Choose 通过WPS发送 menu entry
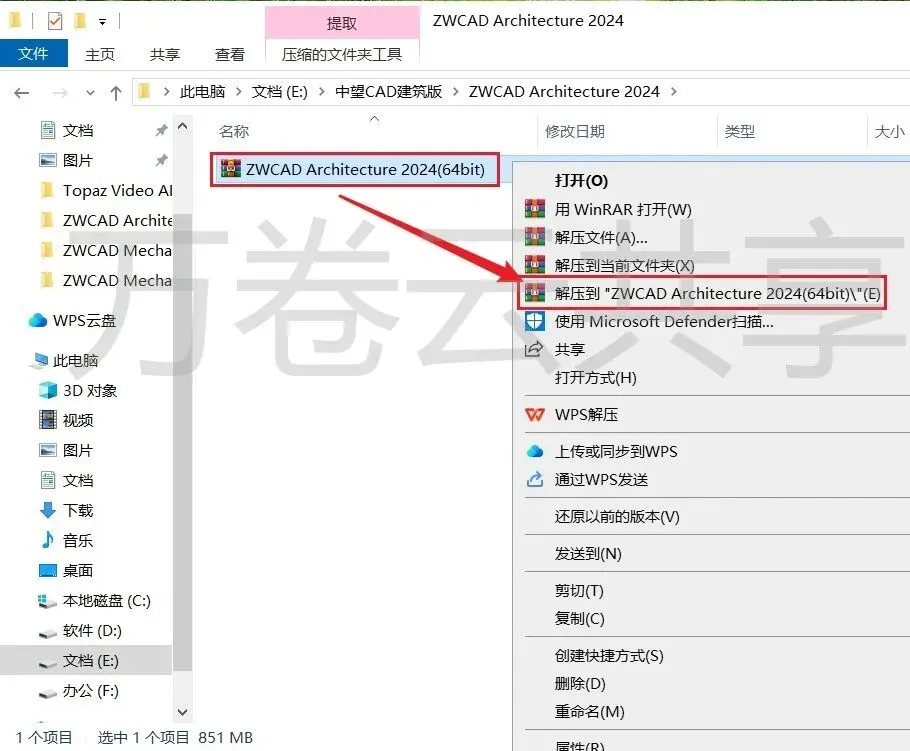The width and height of the screenshot is (910, 751). pyautogui.click(x=601, y=480)
